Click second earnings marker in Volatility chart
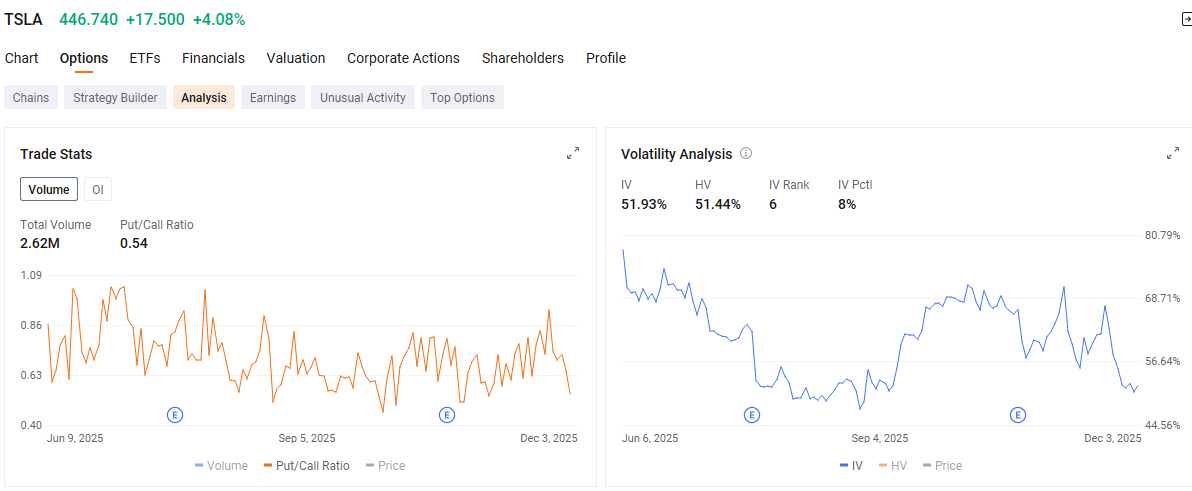This screenshot has width=1192, height=491. 1017,414
